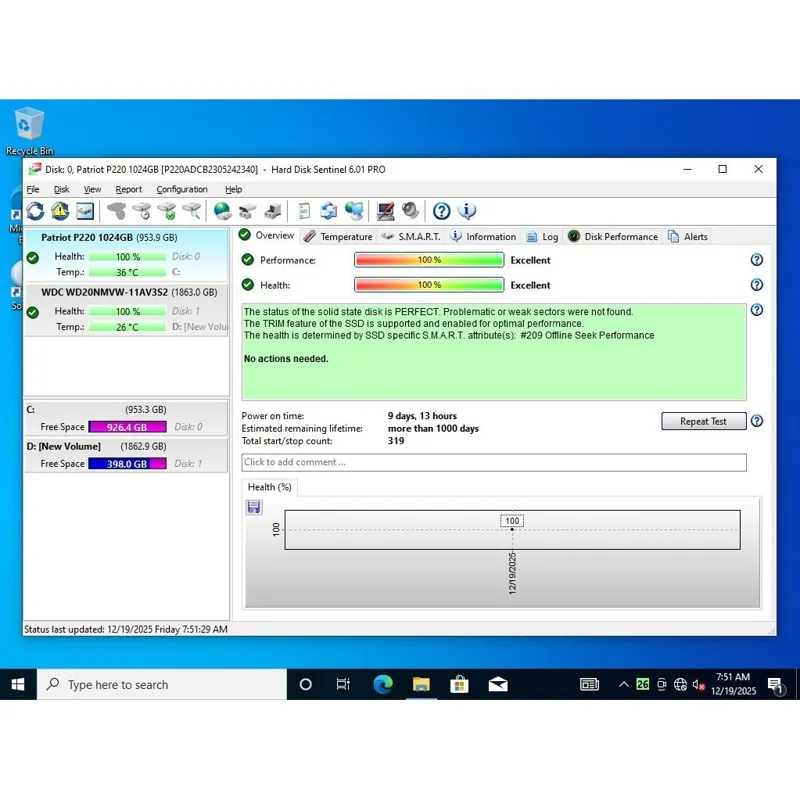Screen dimensions: 800x800
Task: Switch to the Alerts tab
Action: click(x=688, y=237)
